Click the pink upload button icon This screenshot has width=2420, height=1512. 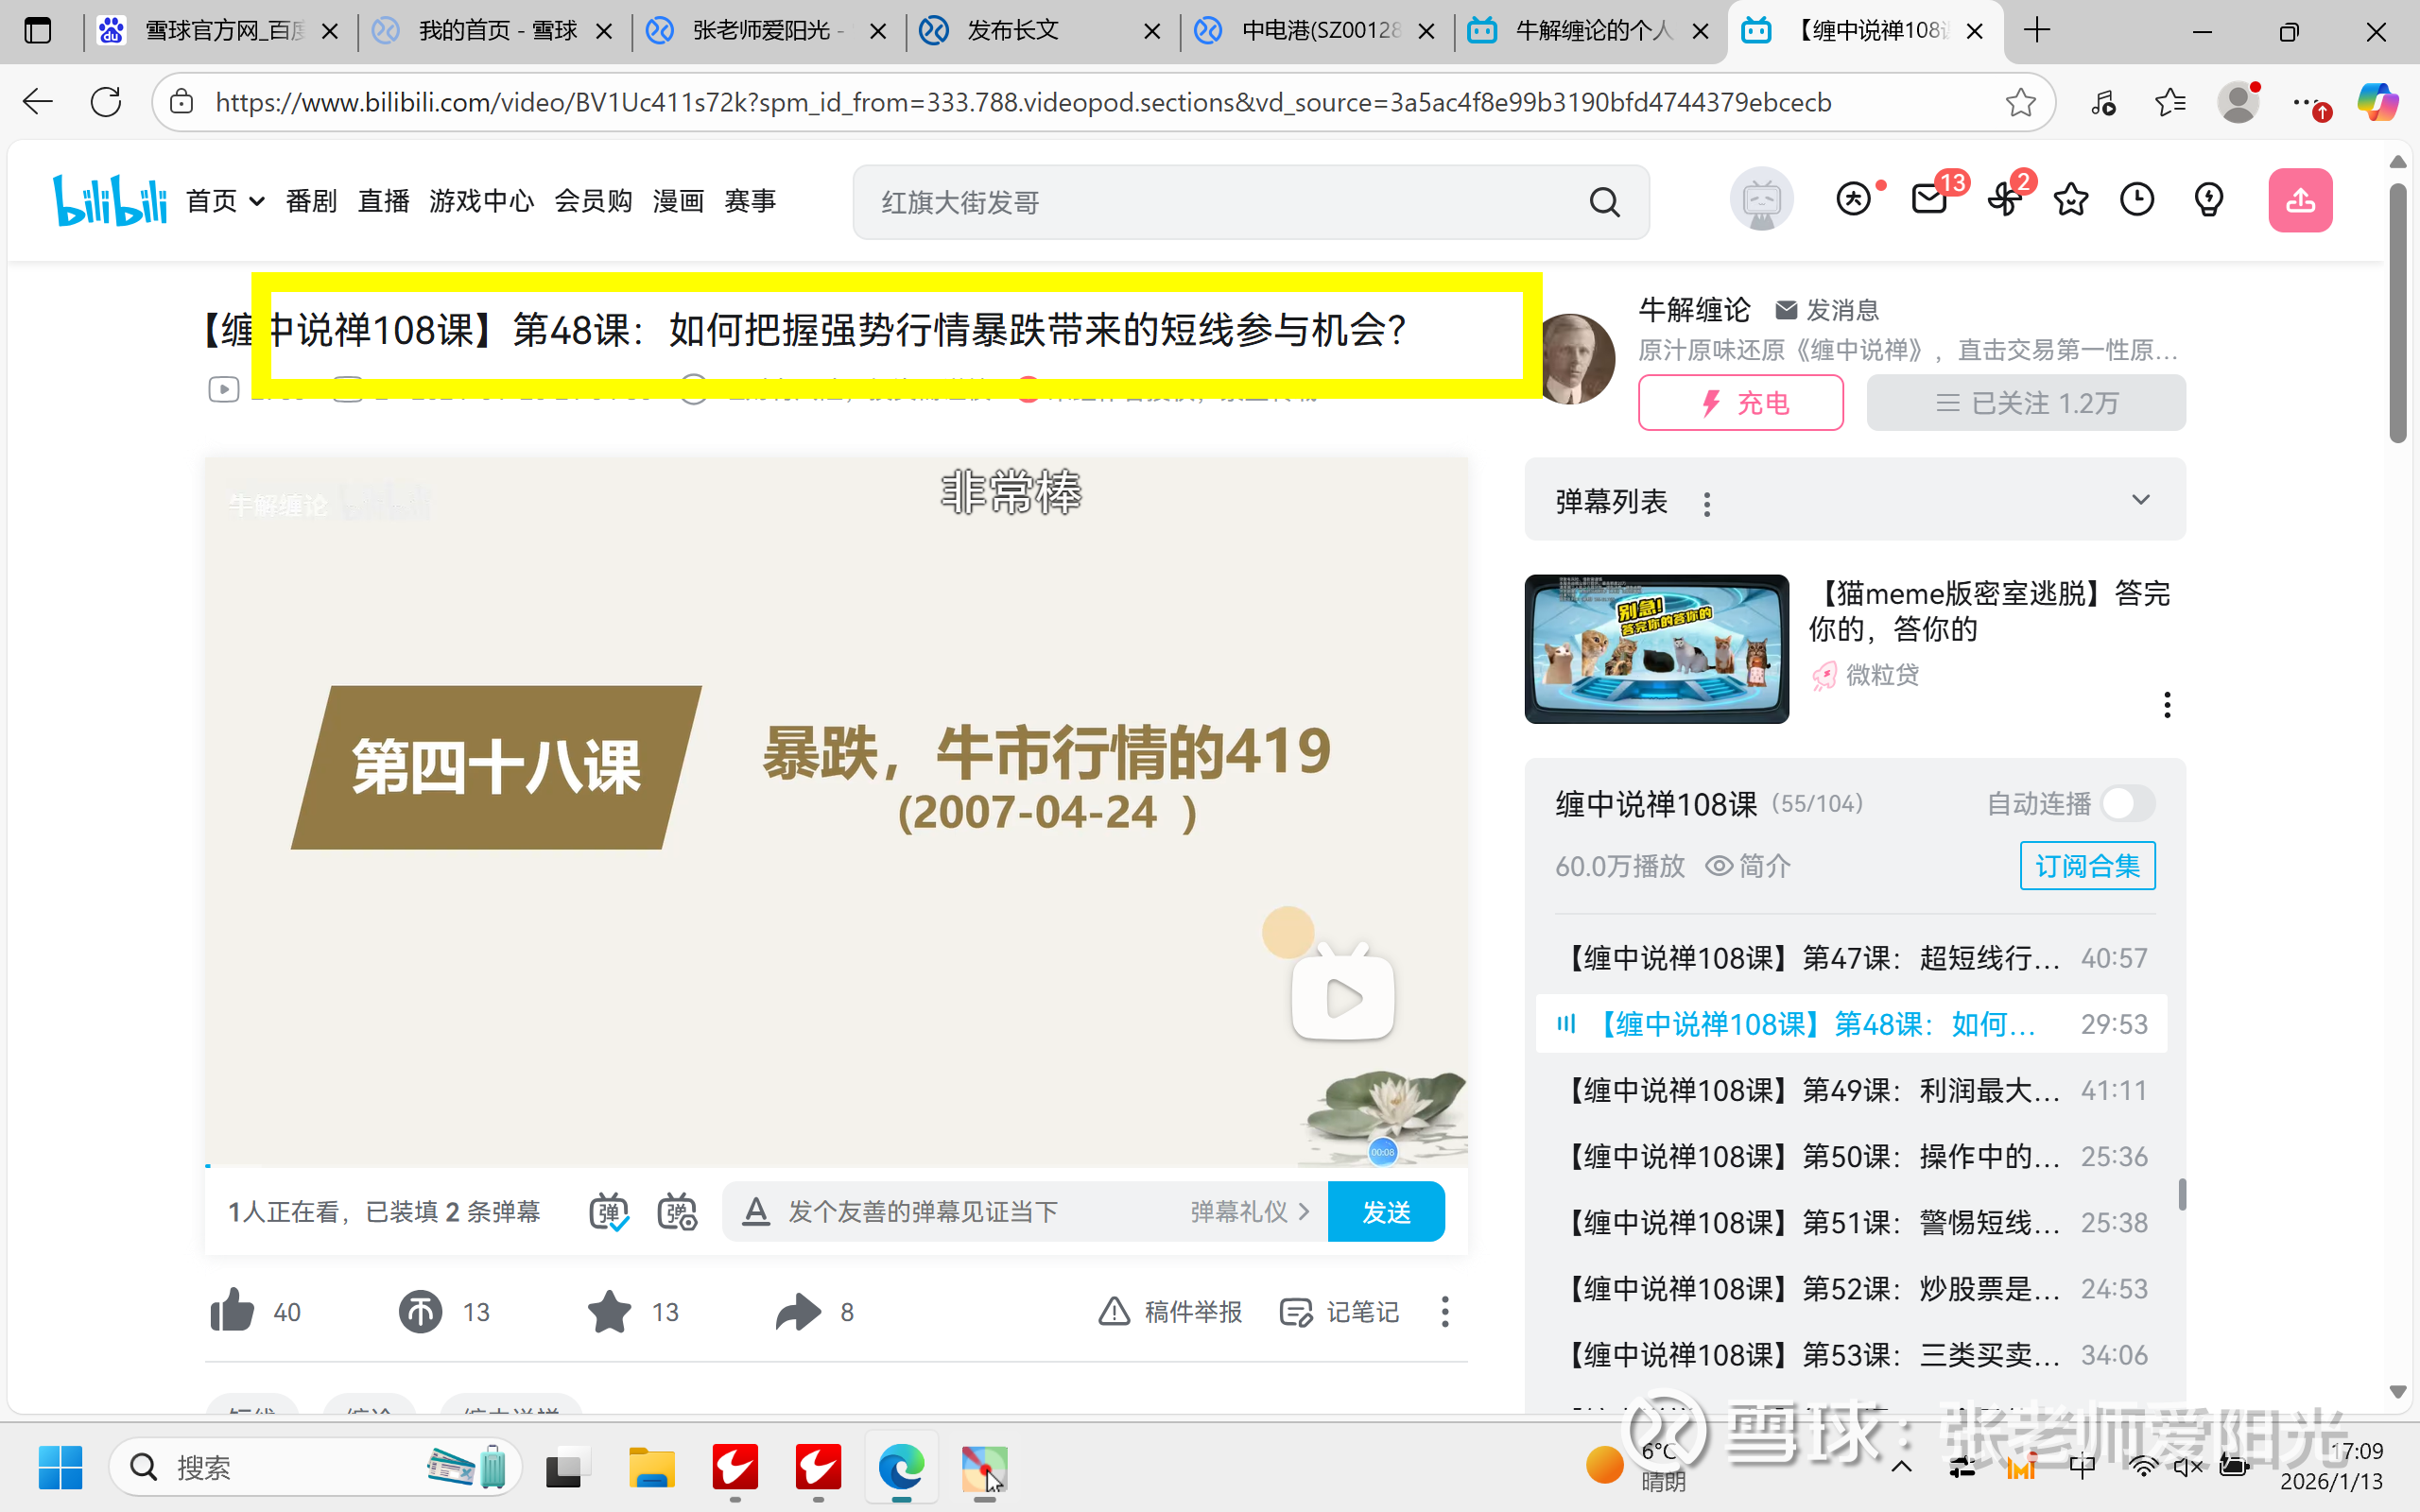(x=2299, y=201)
